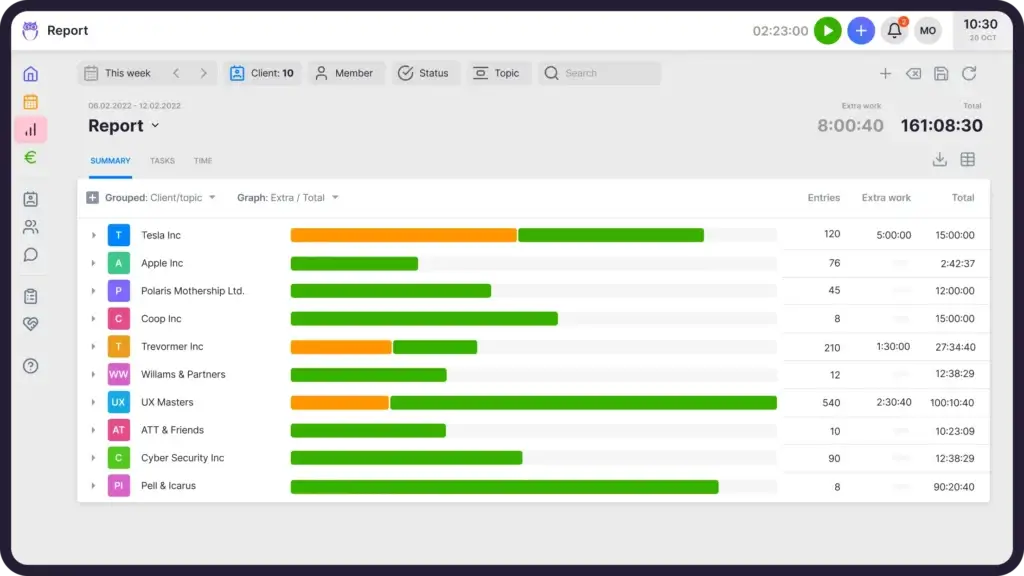Sort by the Entries column header

824,197
